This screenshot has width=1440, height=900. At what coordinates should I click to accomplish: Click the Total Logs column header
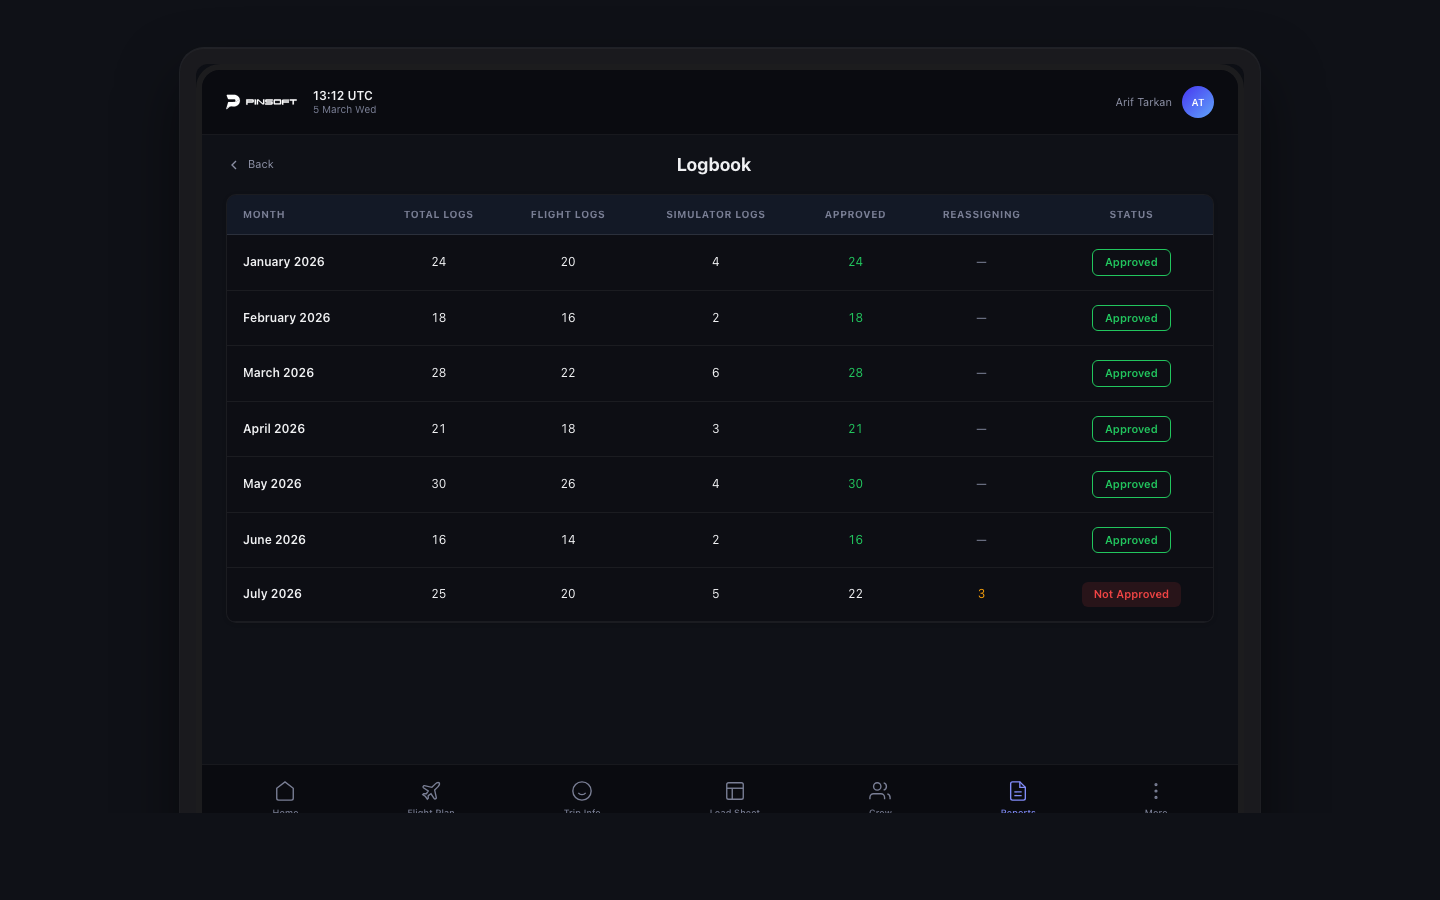(x=438, y=214)
